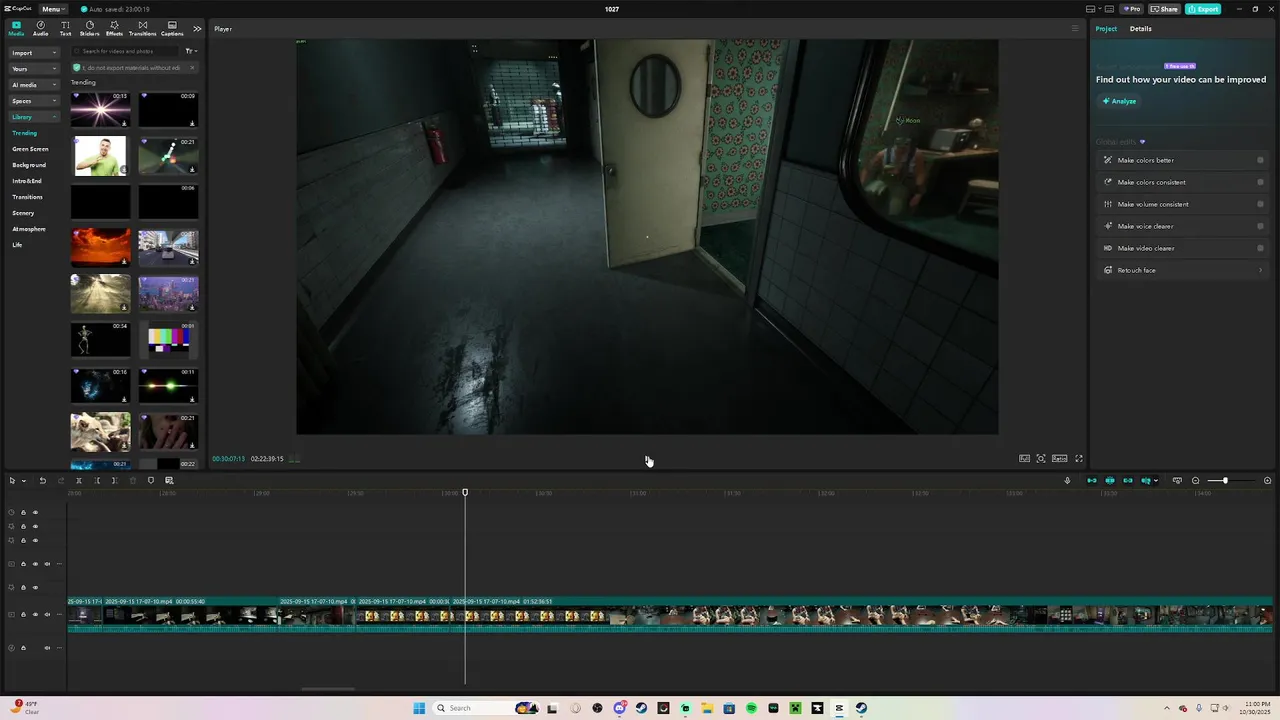This screenshot has height=720, width=1280.
Task: Switch to the Transitions tab
Action: [x=142, y=28]
